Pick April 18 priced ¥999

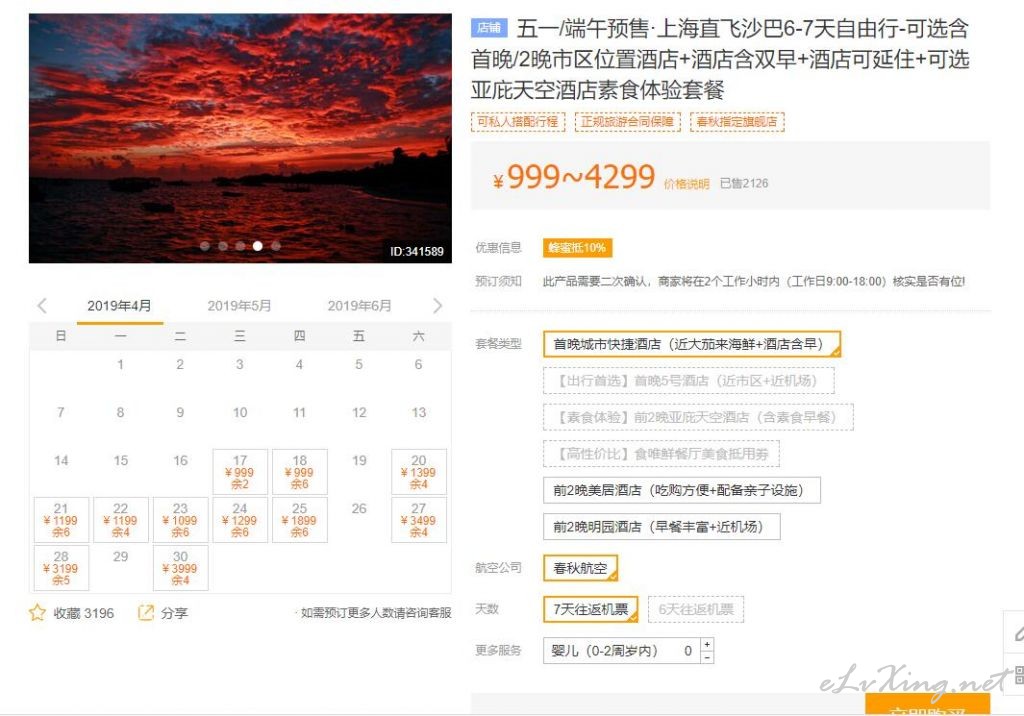(300, 472)
